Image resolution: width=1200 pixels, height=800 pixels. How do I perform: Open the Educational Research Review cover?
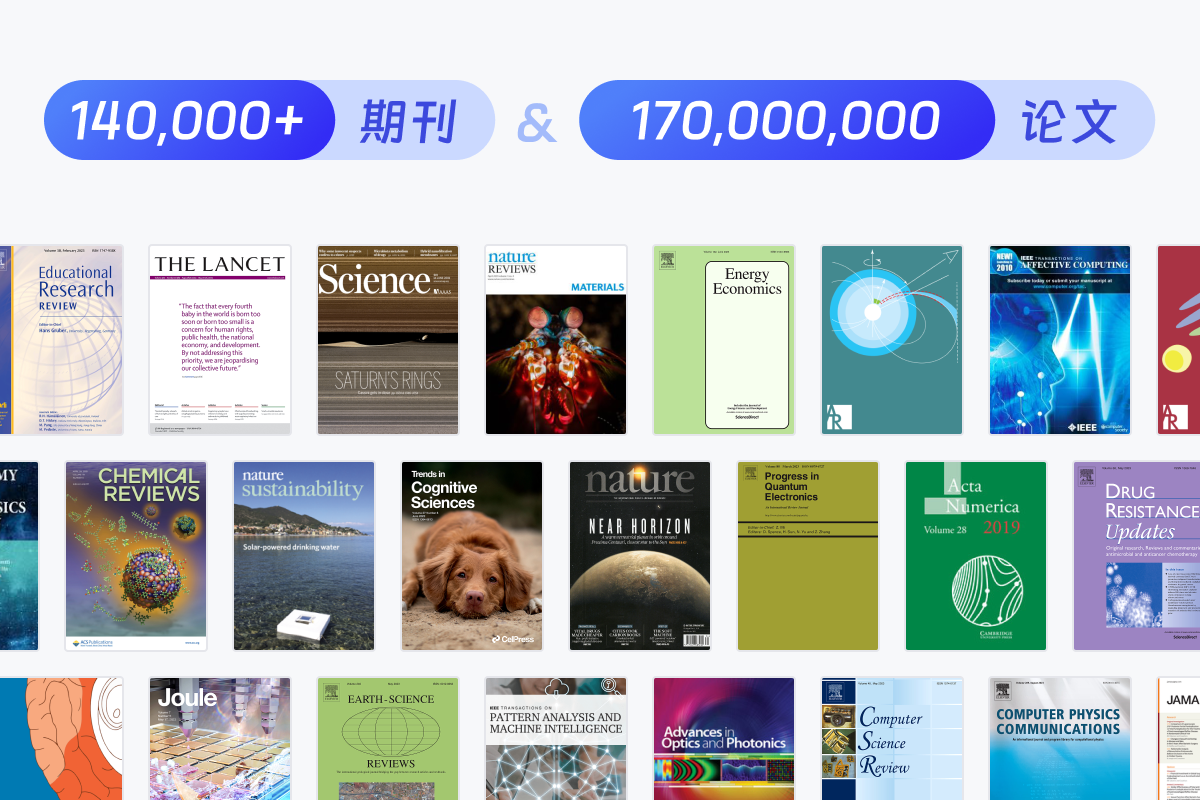click(x=62, y=340)
